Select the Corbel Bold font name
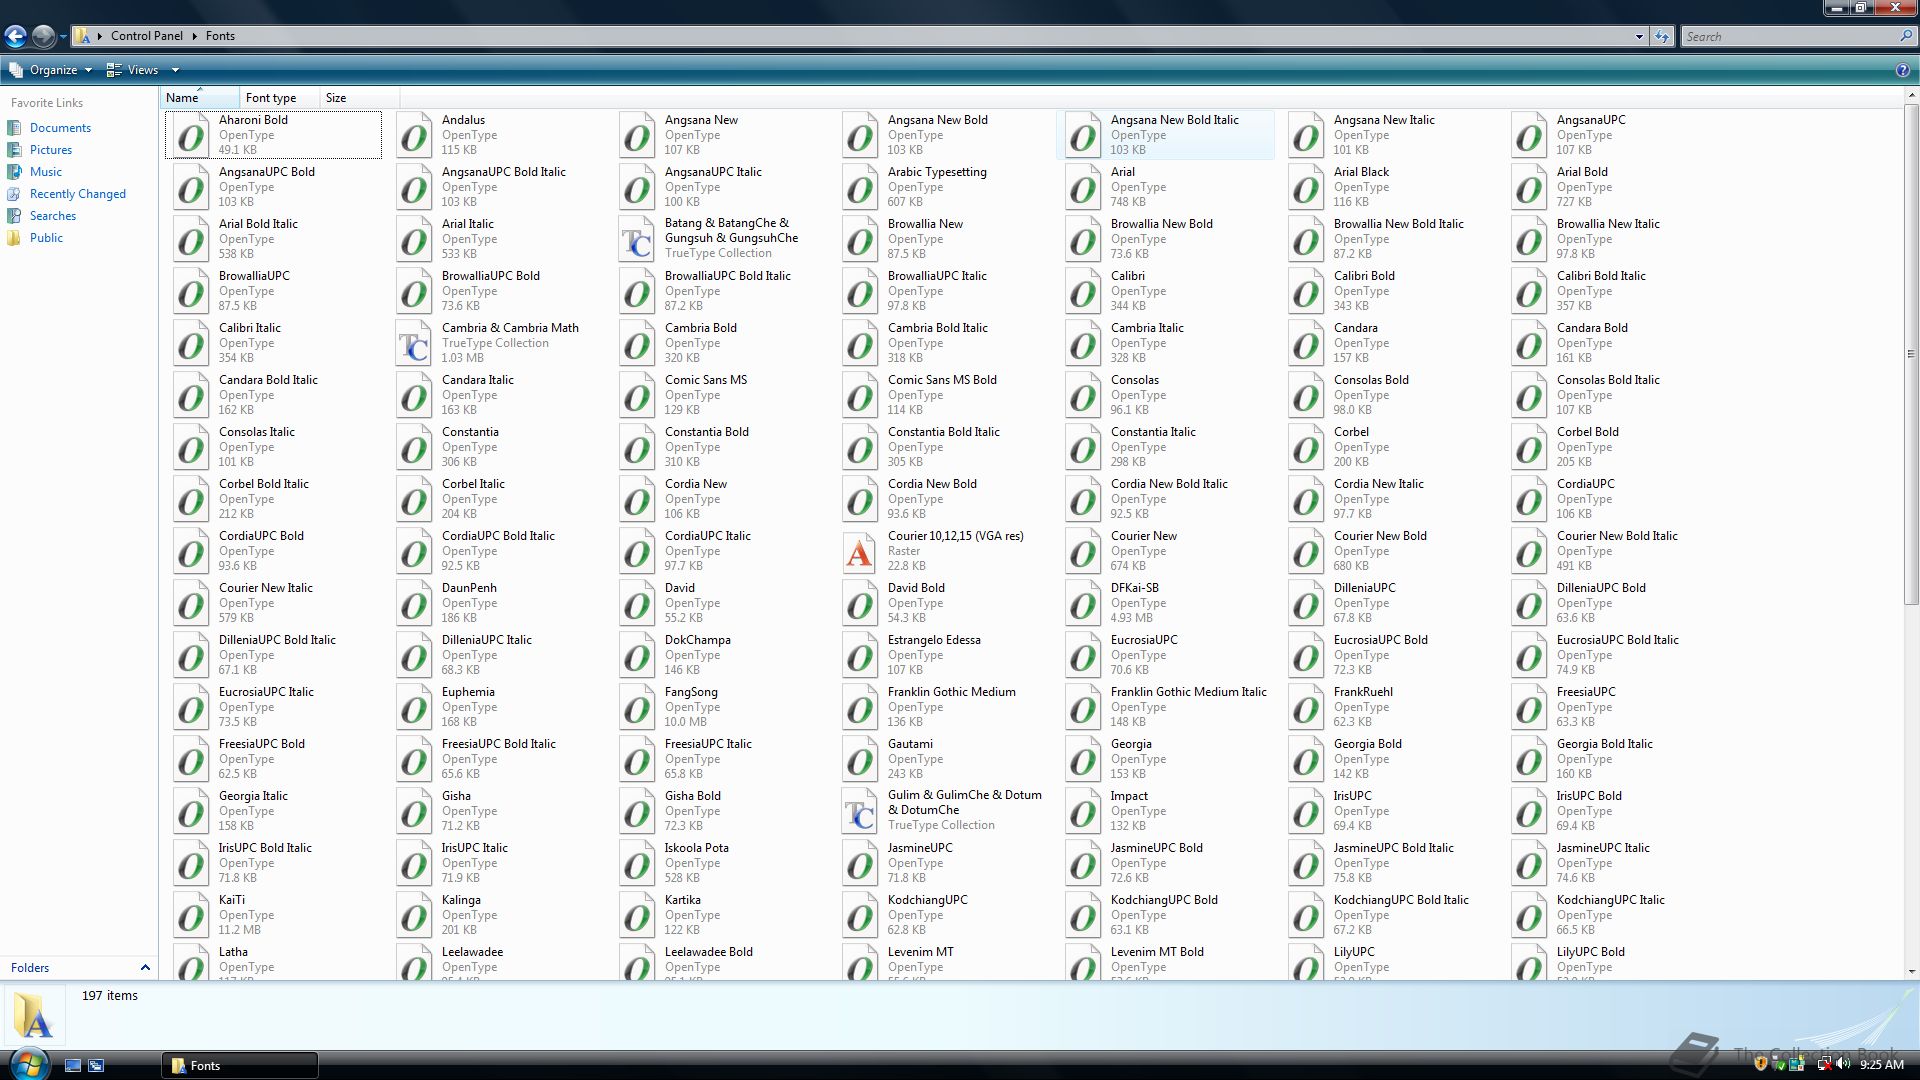 click(x=1588, y=432)
